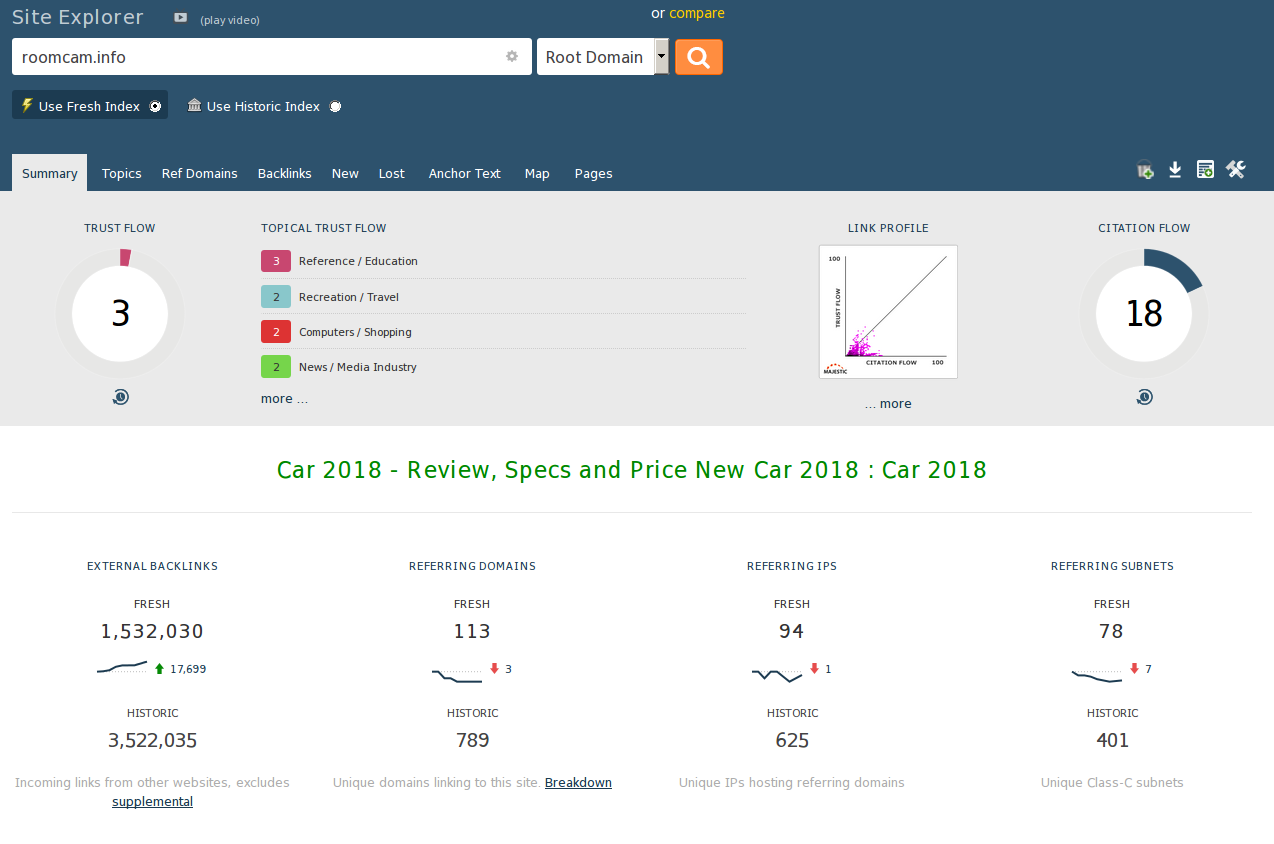The width and height of the screenshot is (1274, 844).
Task: Add site to bucket icon
Action: [1145, 171]
